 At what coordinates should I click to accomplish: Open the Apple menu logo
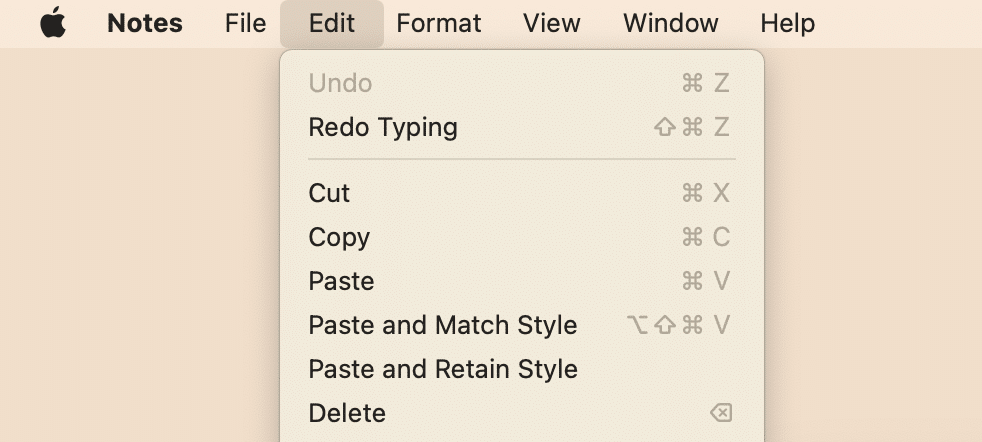tap(53, 23)
